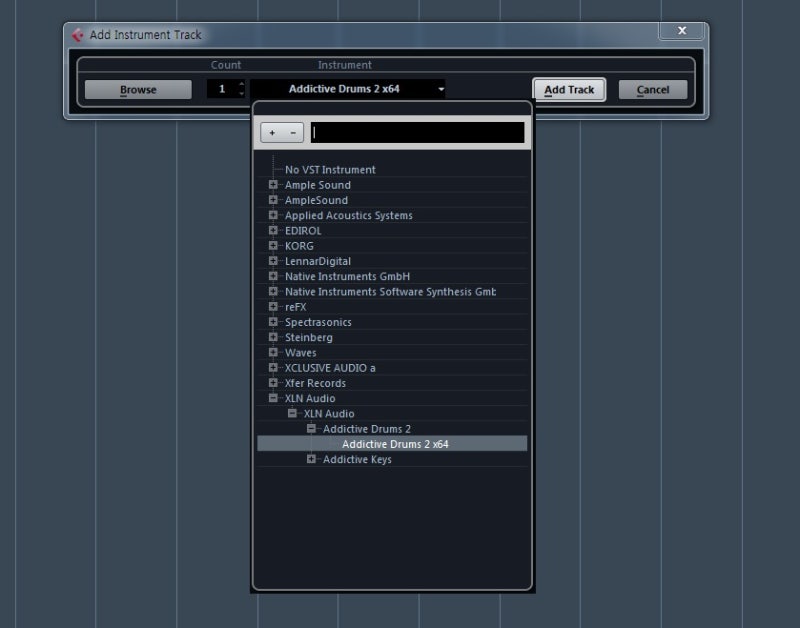This screenshot has height=628, width=800.
Task: Expand the Spectrasonics folder
Action: point(273,322)
